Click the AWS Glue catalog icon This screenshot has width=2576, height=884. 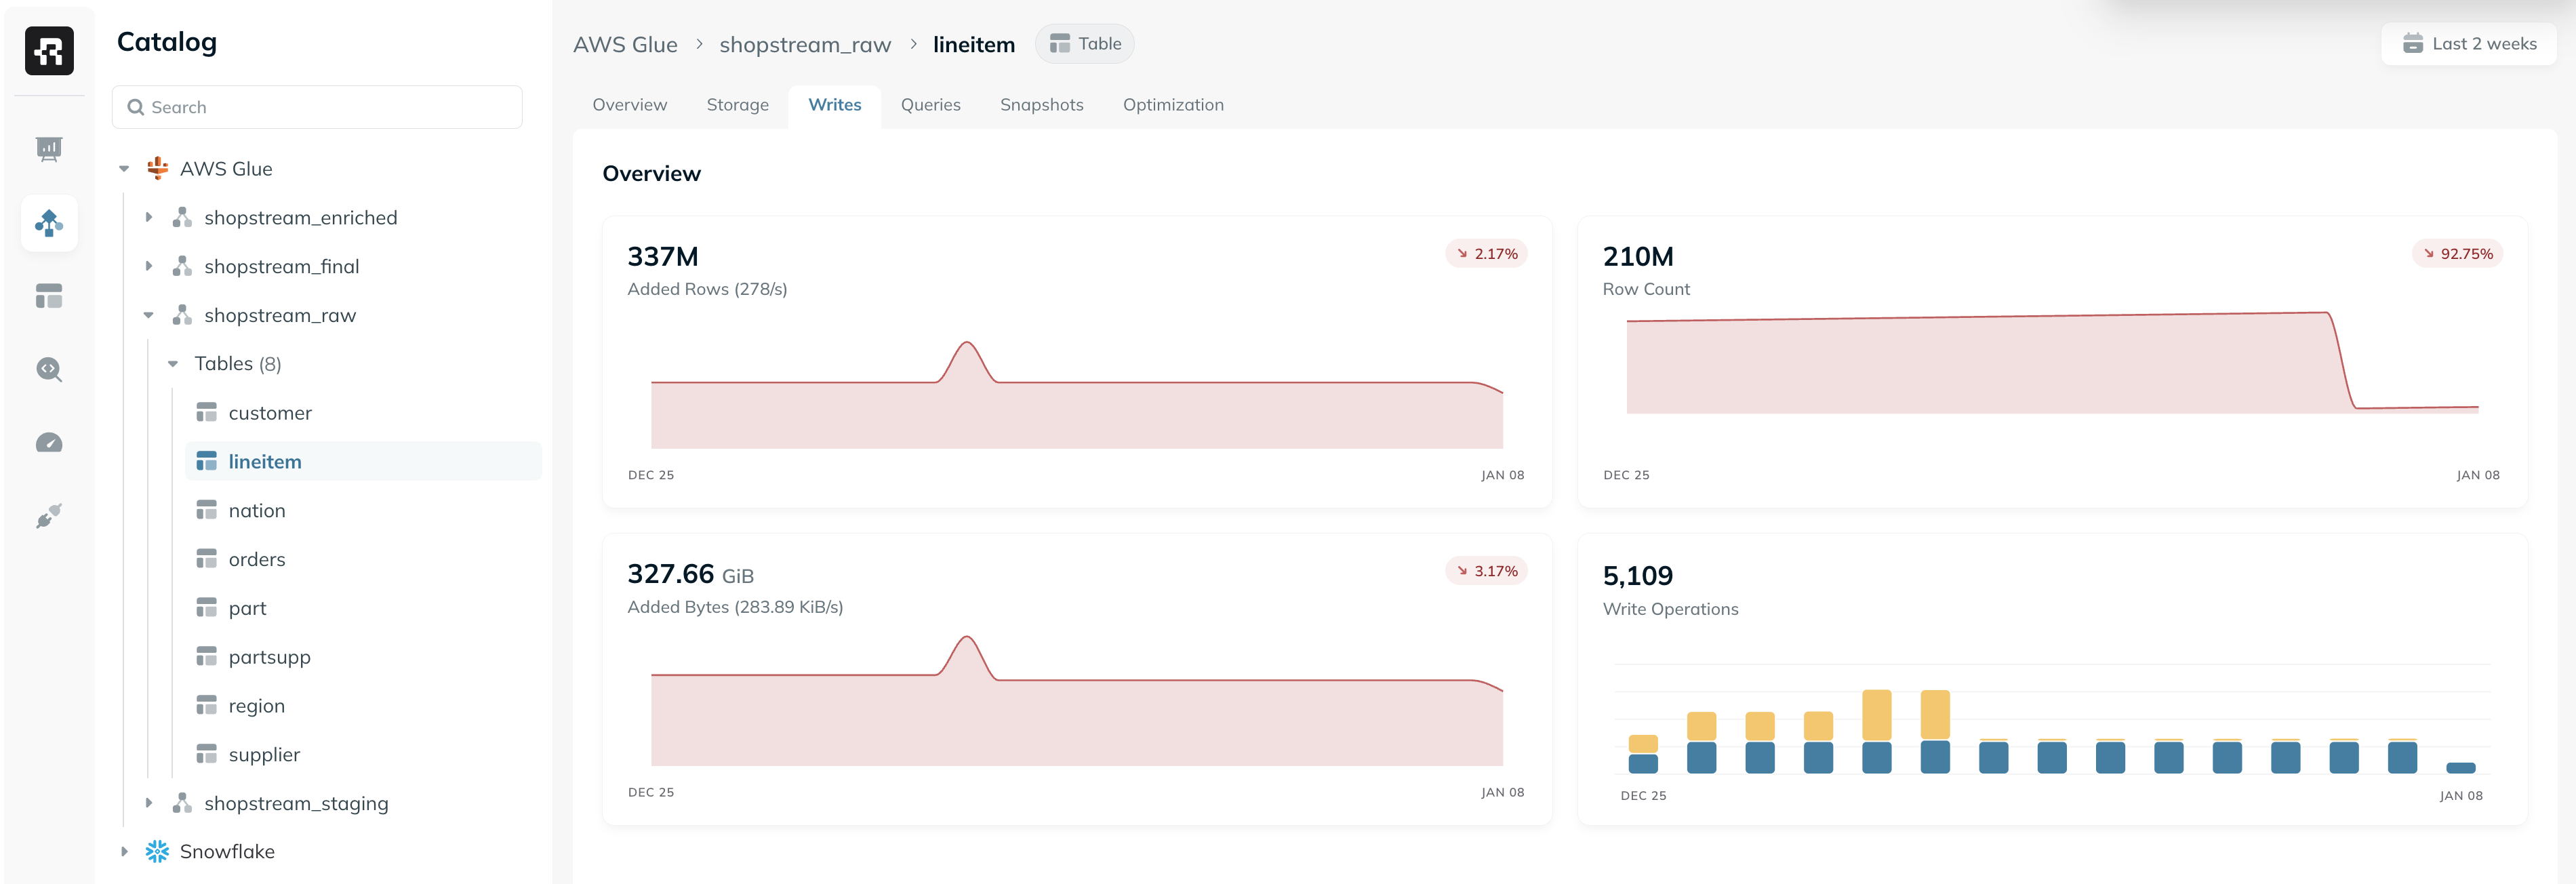point(157,168)
